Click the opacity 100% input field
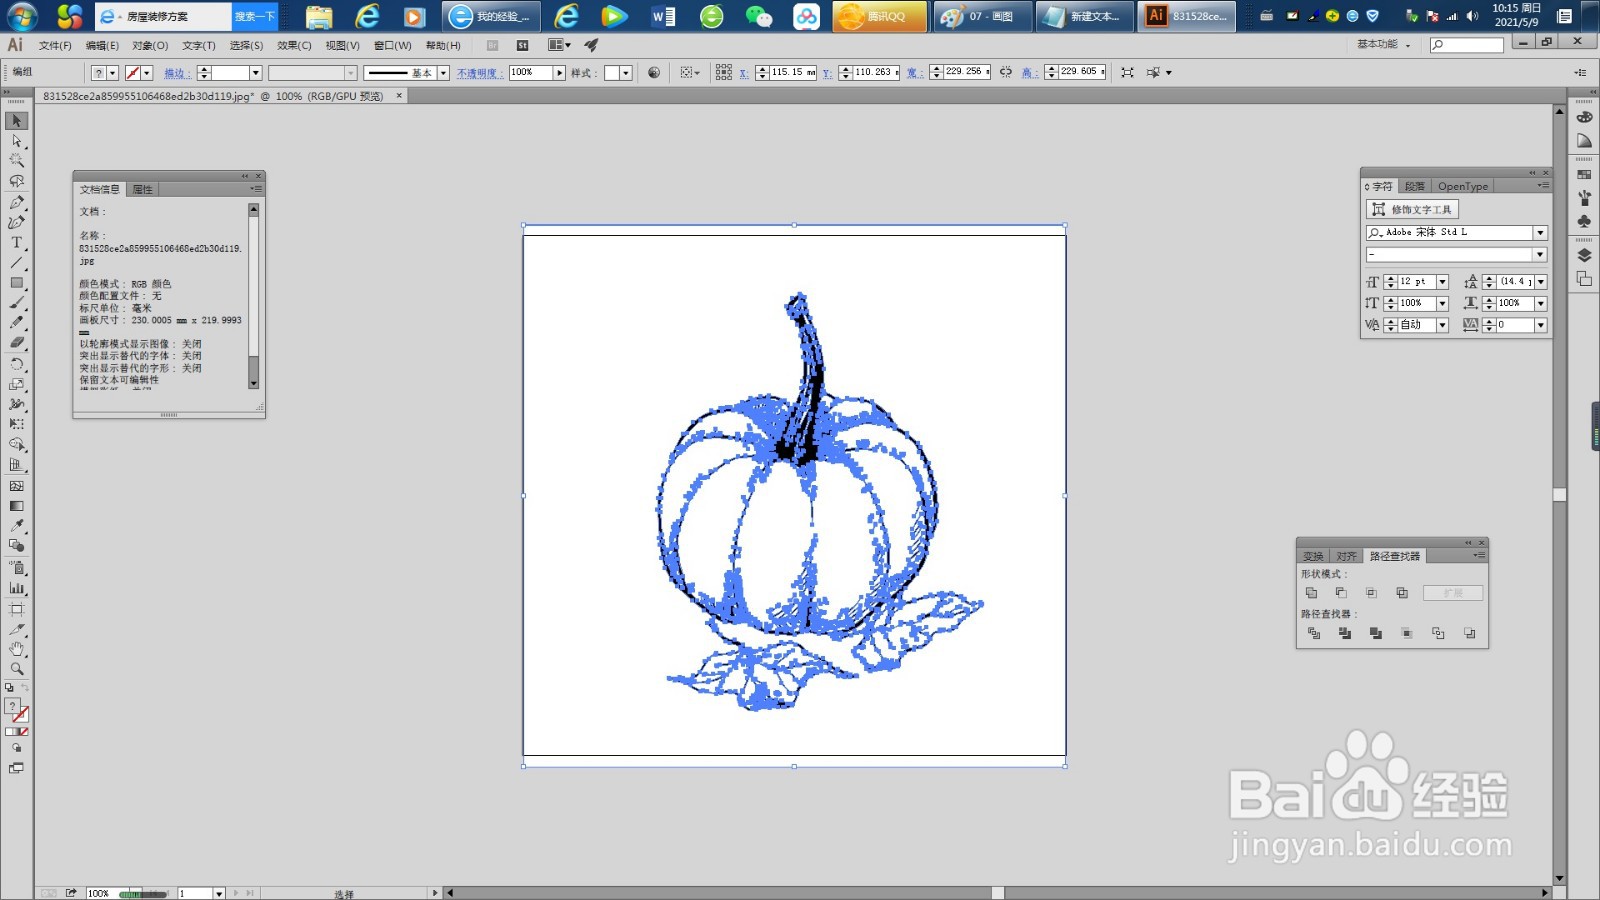The width and height of the screenshot is (1600, 900). (x=531, y=72)
